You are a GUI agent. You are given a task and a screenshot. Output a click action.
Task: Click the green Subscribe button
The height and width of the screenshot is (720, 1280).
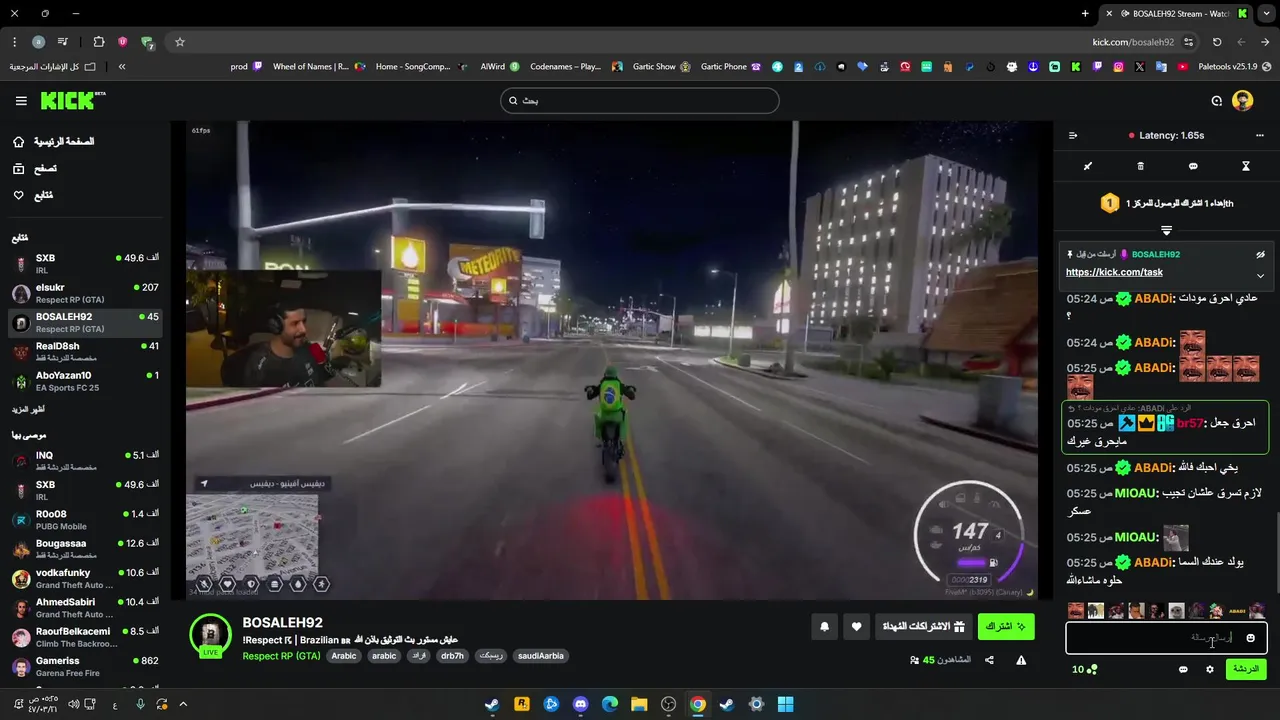pyautogui.click(x=1006, y=627)
